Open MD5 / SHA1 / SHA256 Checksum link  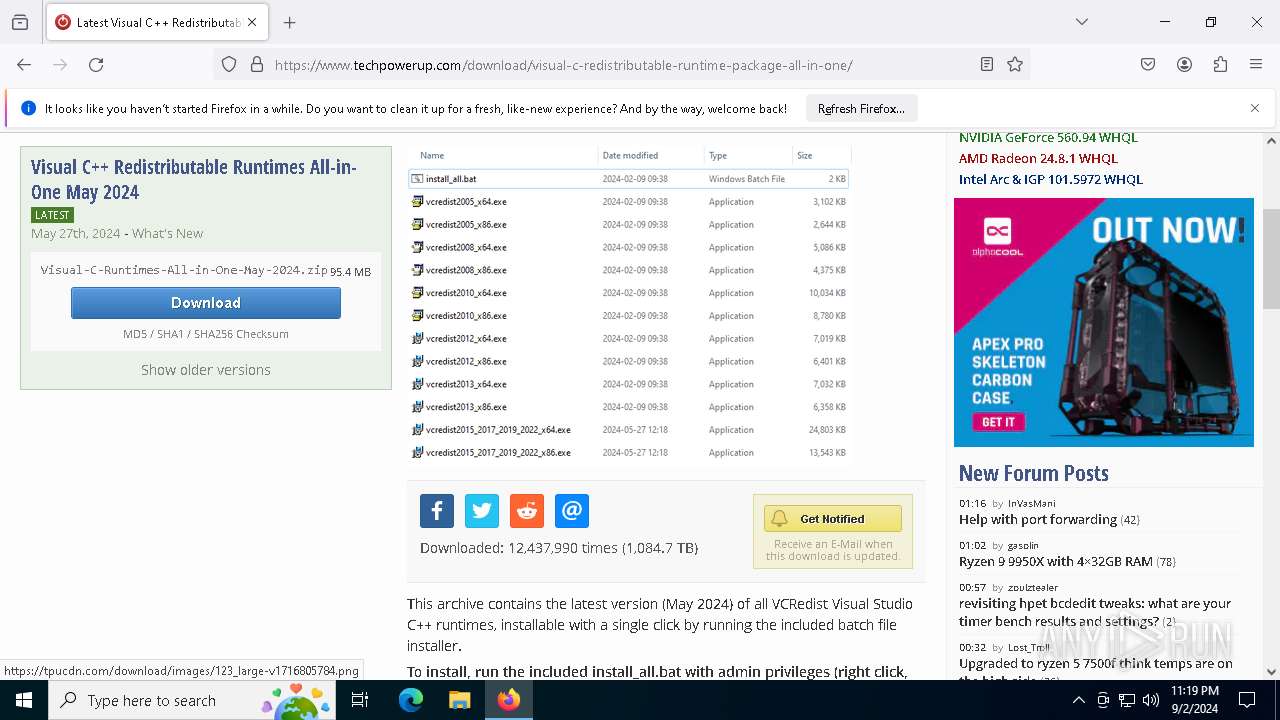pos(206,334)
